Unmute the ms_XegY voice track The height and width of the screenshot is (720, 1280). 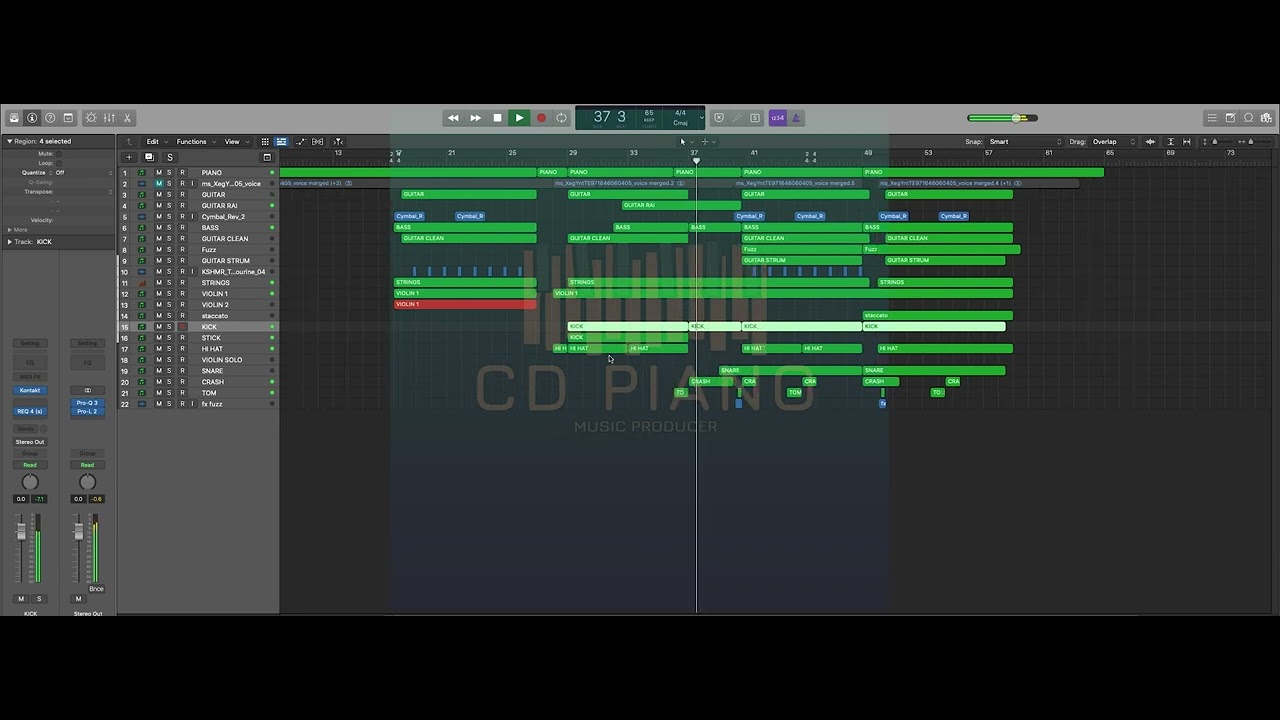(x=158, y=184)
